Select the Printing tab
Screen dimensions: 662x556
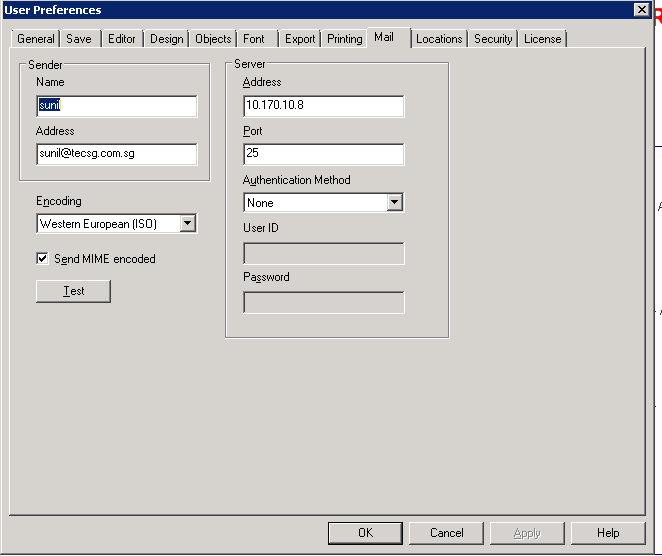pos(345,39)
